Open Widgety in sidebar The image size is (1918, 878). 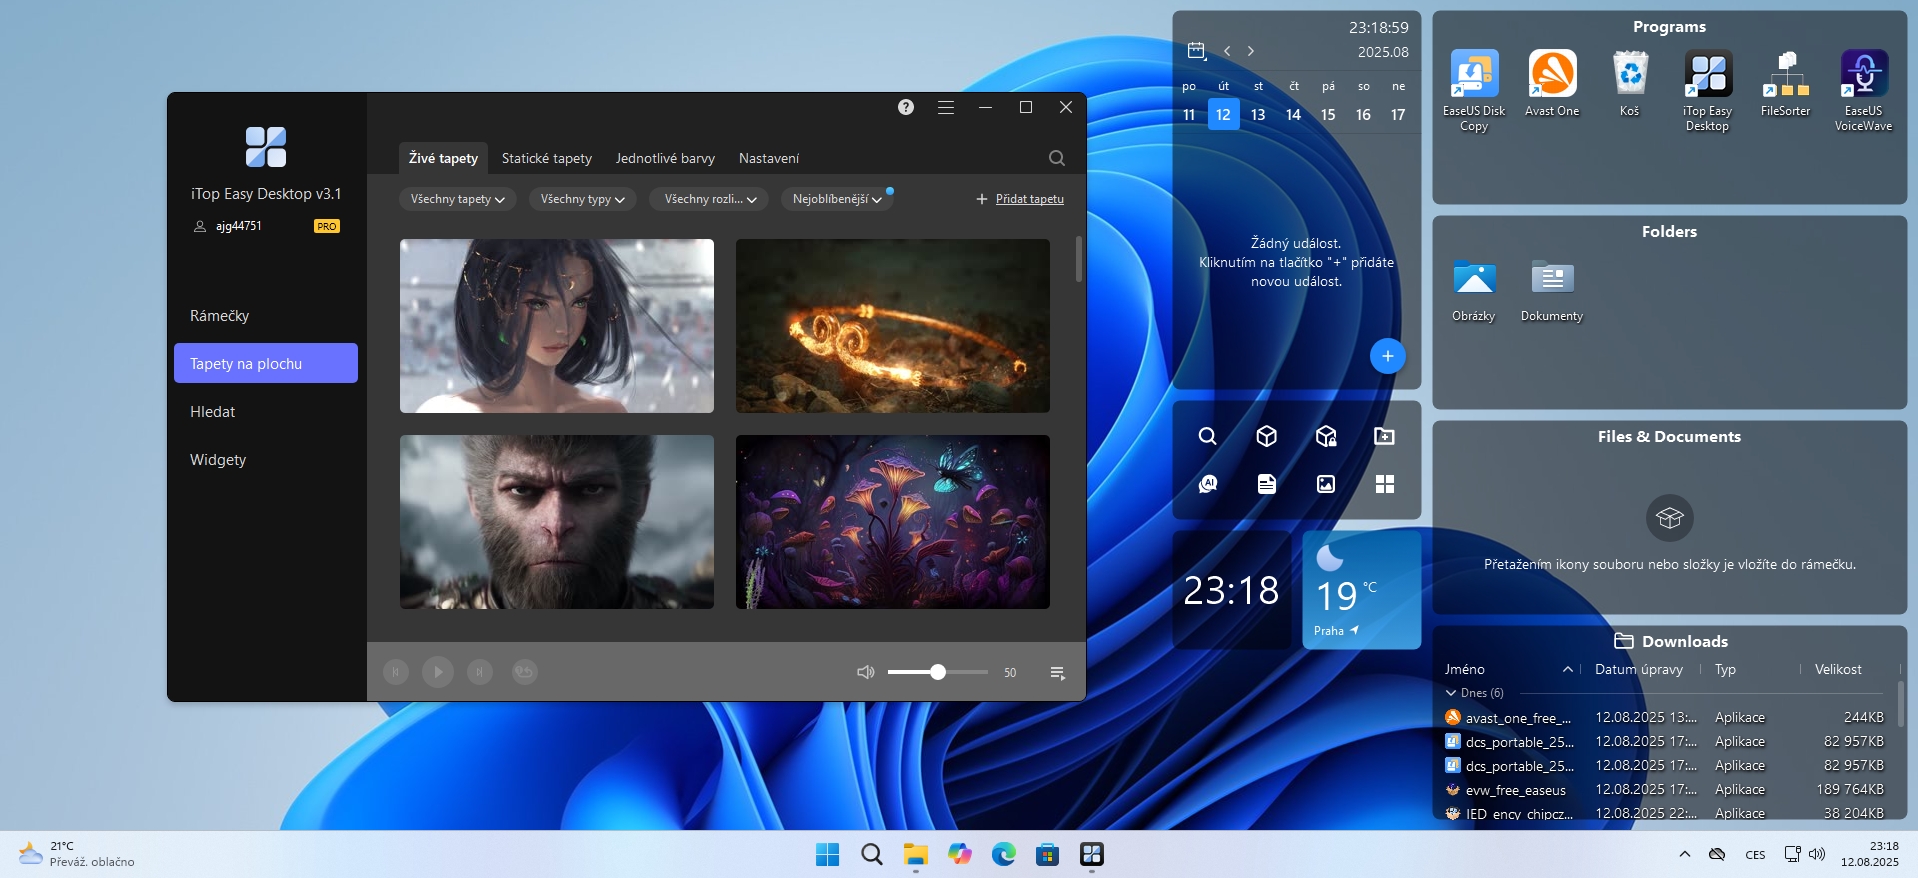[266, 459]
